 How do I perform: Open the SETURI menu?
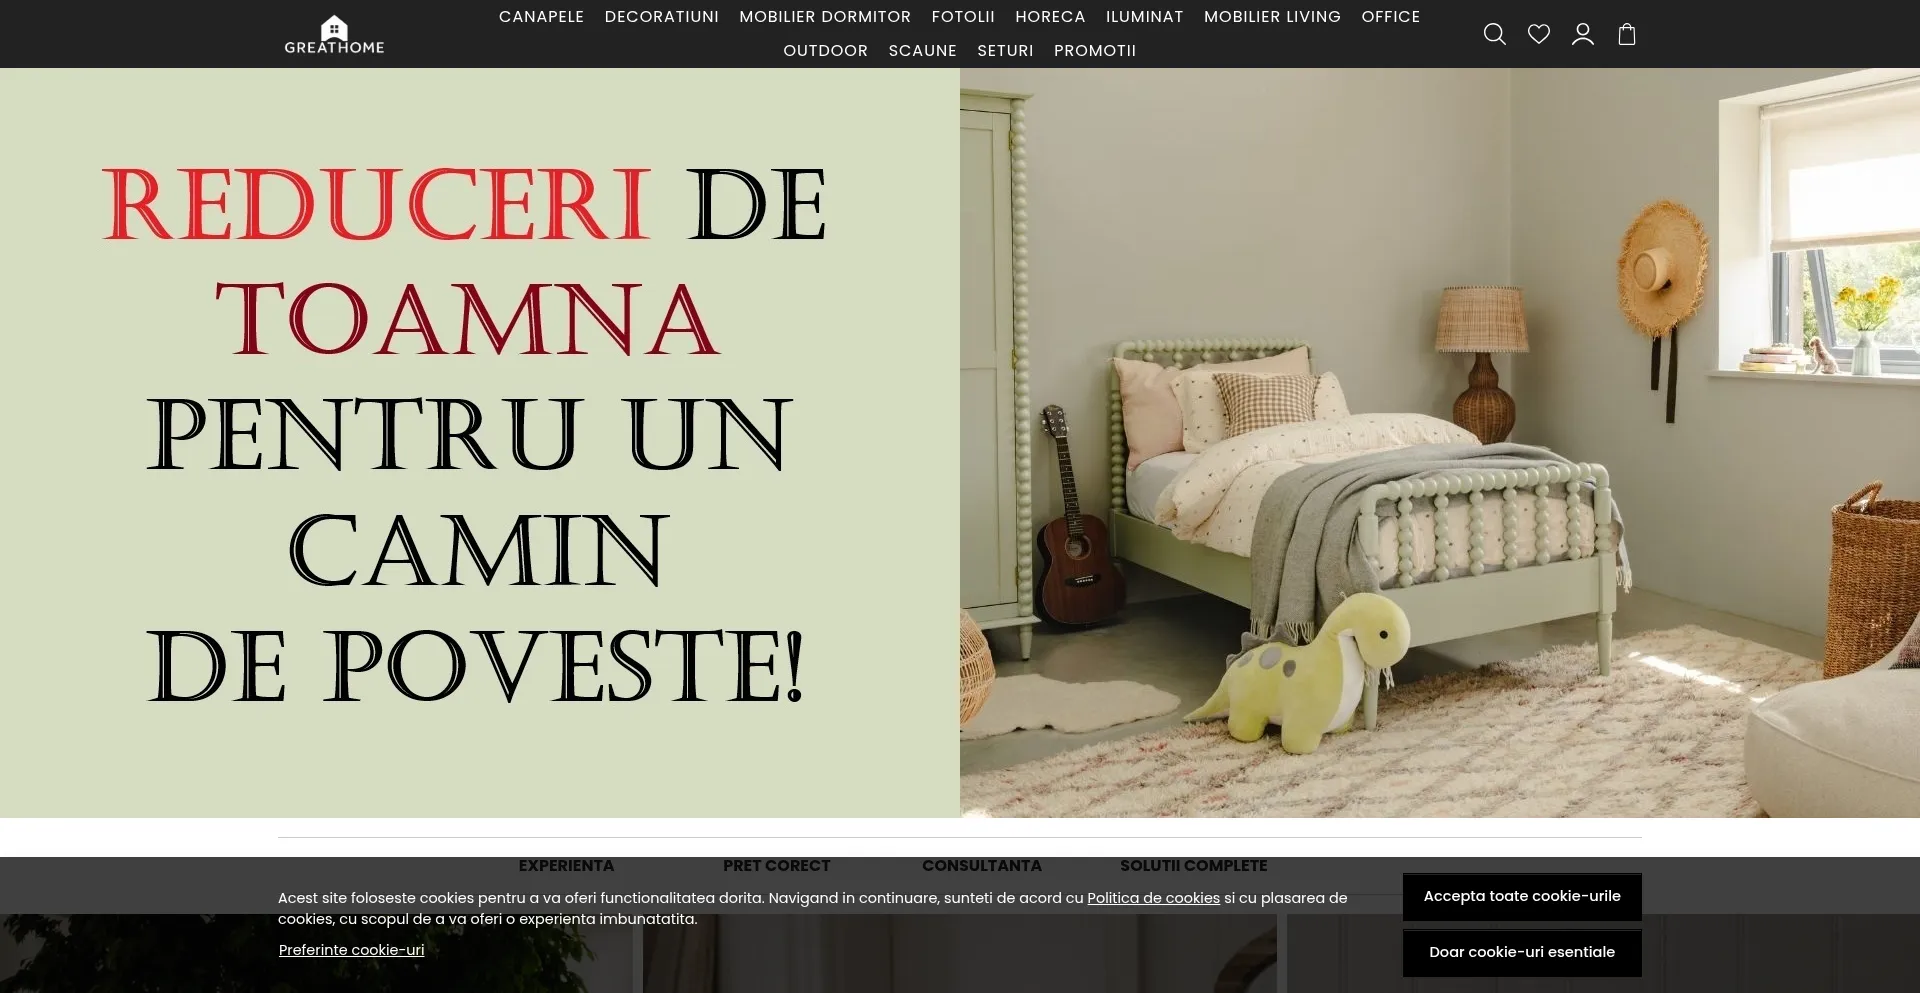pyautogui.click(x=1005, y=51)
